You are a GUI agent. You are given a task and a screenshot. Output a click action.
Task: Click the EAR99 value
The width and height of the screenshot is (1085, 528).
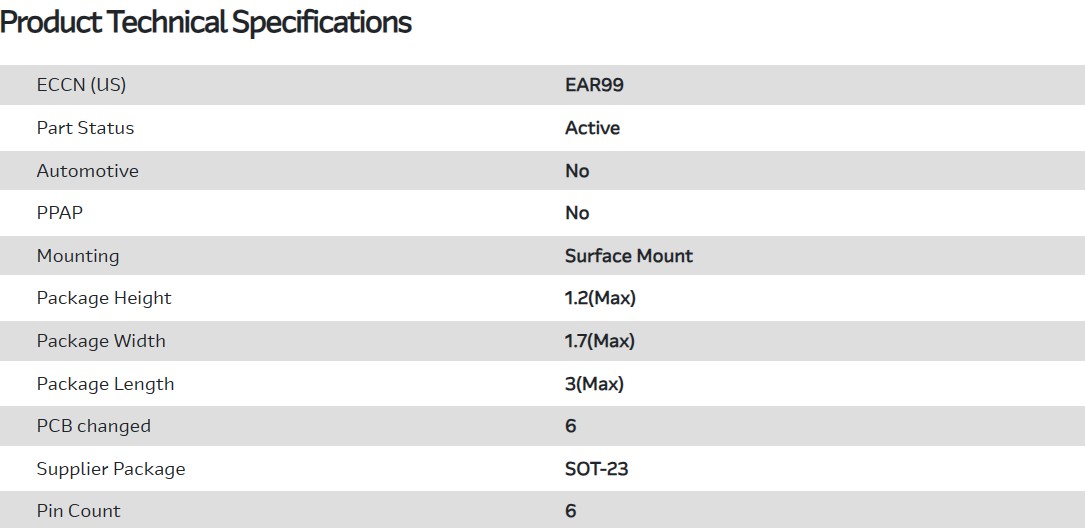pyautogui.click(x=594, y=85)
